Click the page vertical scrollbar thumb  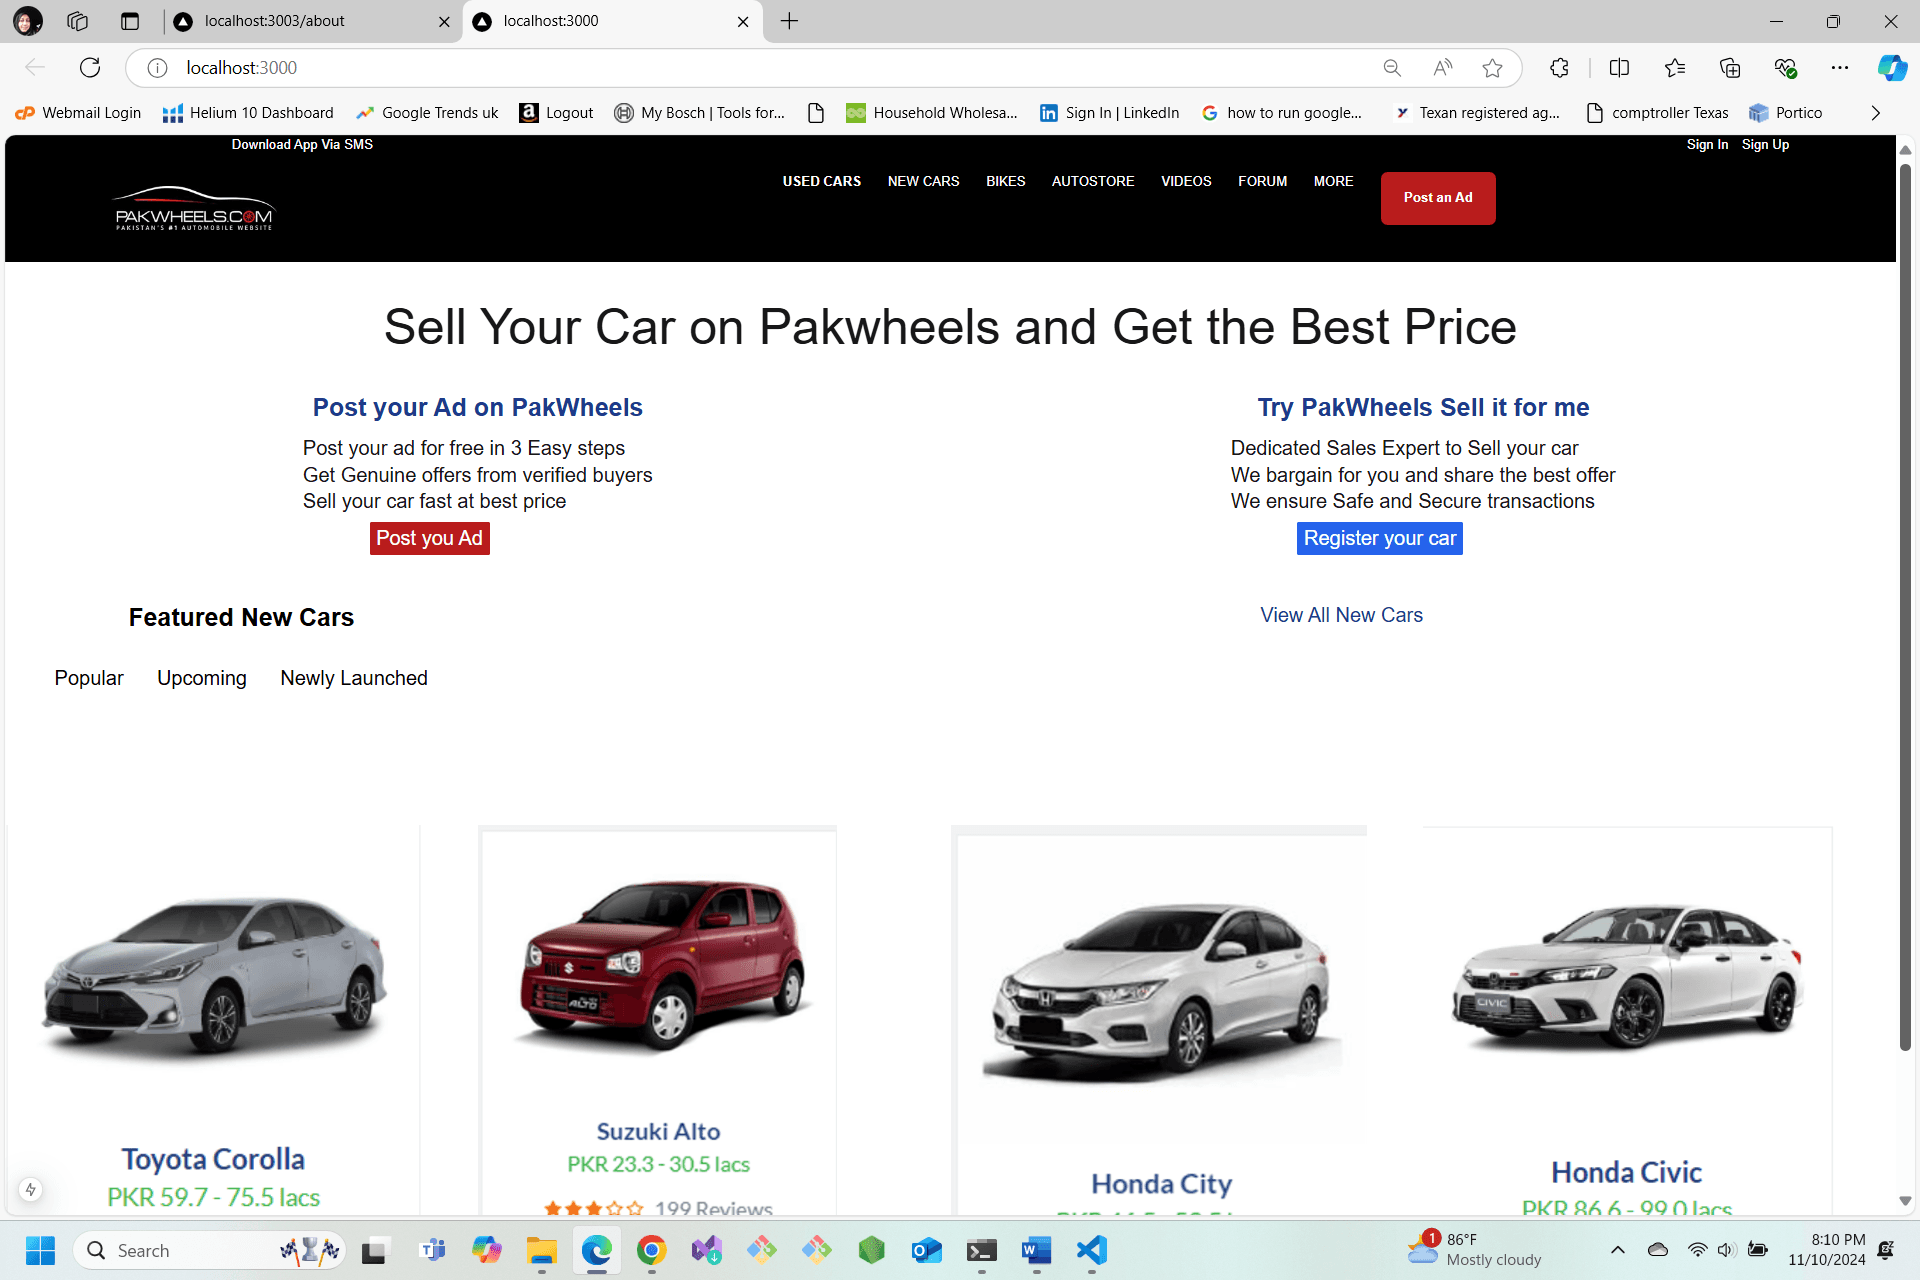tap(1905, 607)
